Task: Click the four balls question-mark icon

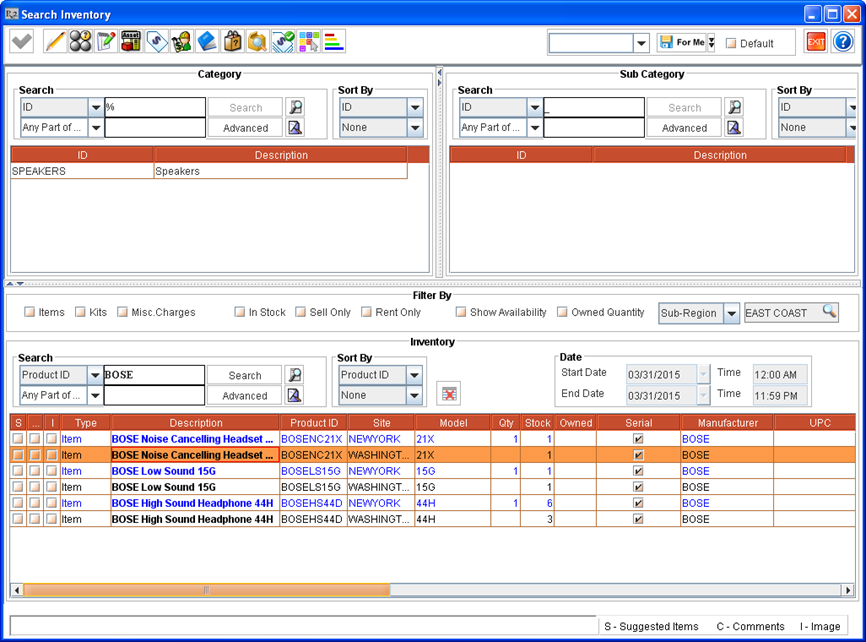Action: click(80, 42)
